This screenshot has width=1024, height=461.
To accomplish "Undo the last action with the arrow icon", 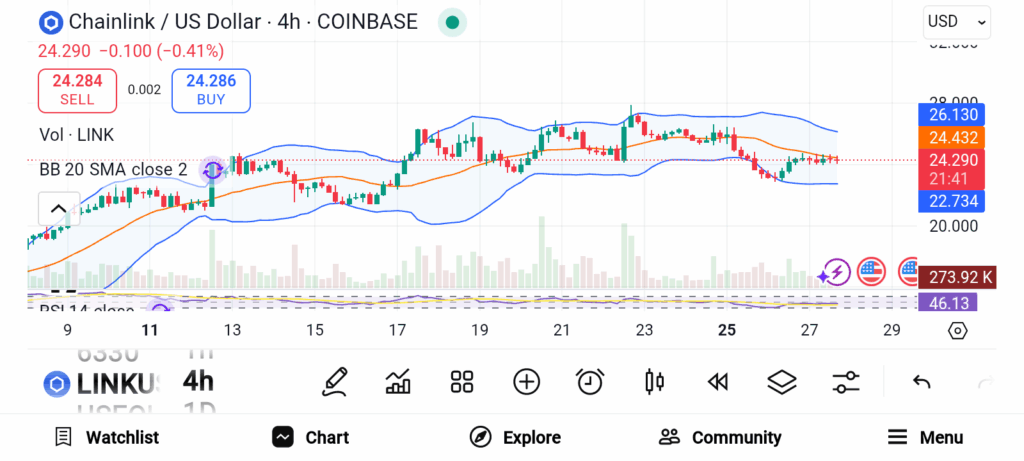I will tap(921, 382).
